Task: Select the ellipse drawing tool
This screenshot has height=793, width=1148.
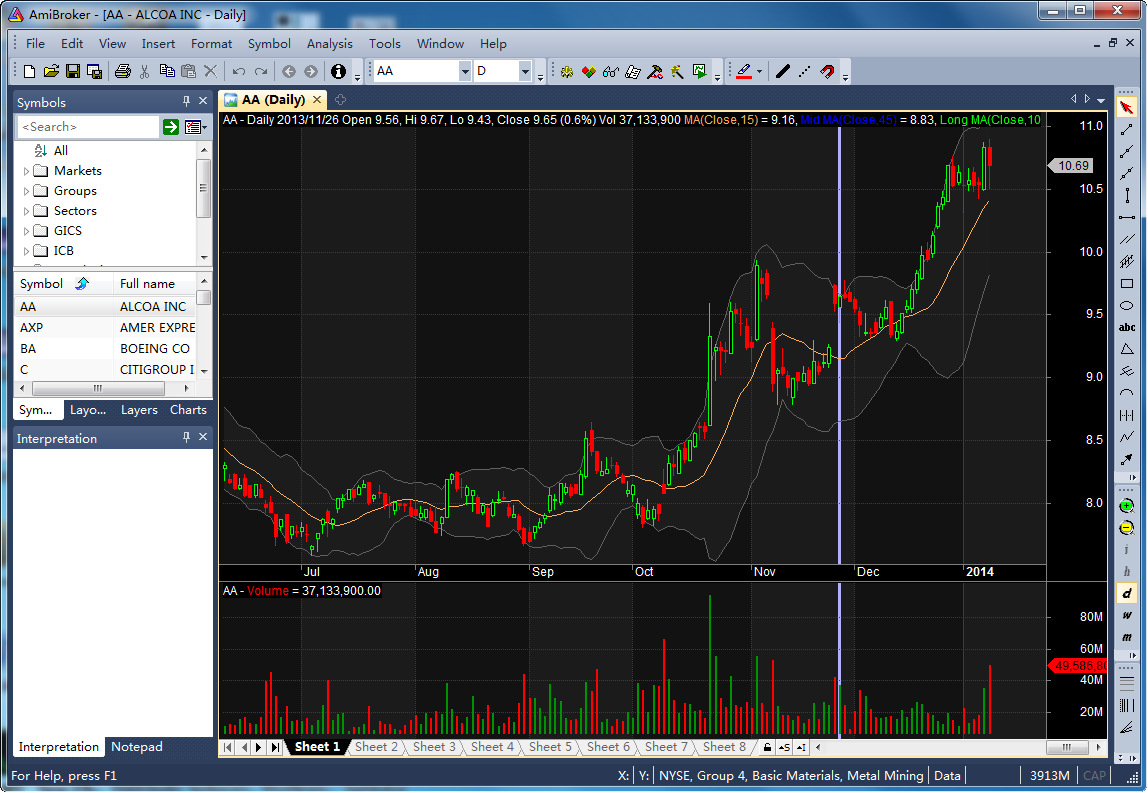Action: pyautogui.click(x=1127, y=305)
